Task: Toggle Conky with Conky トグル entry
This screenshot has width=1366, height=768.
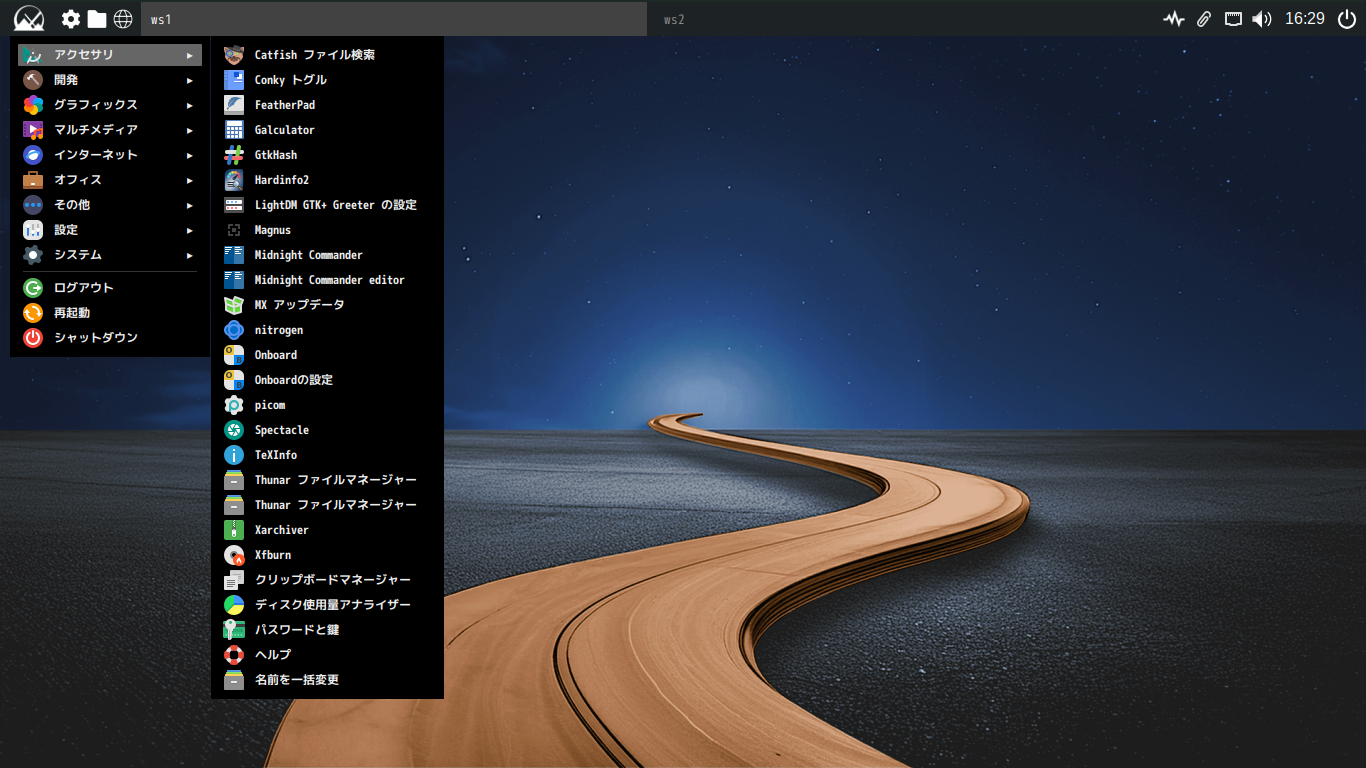Action: click(x=290, y=80)
